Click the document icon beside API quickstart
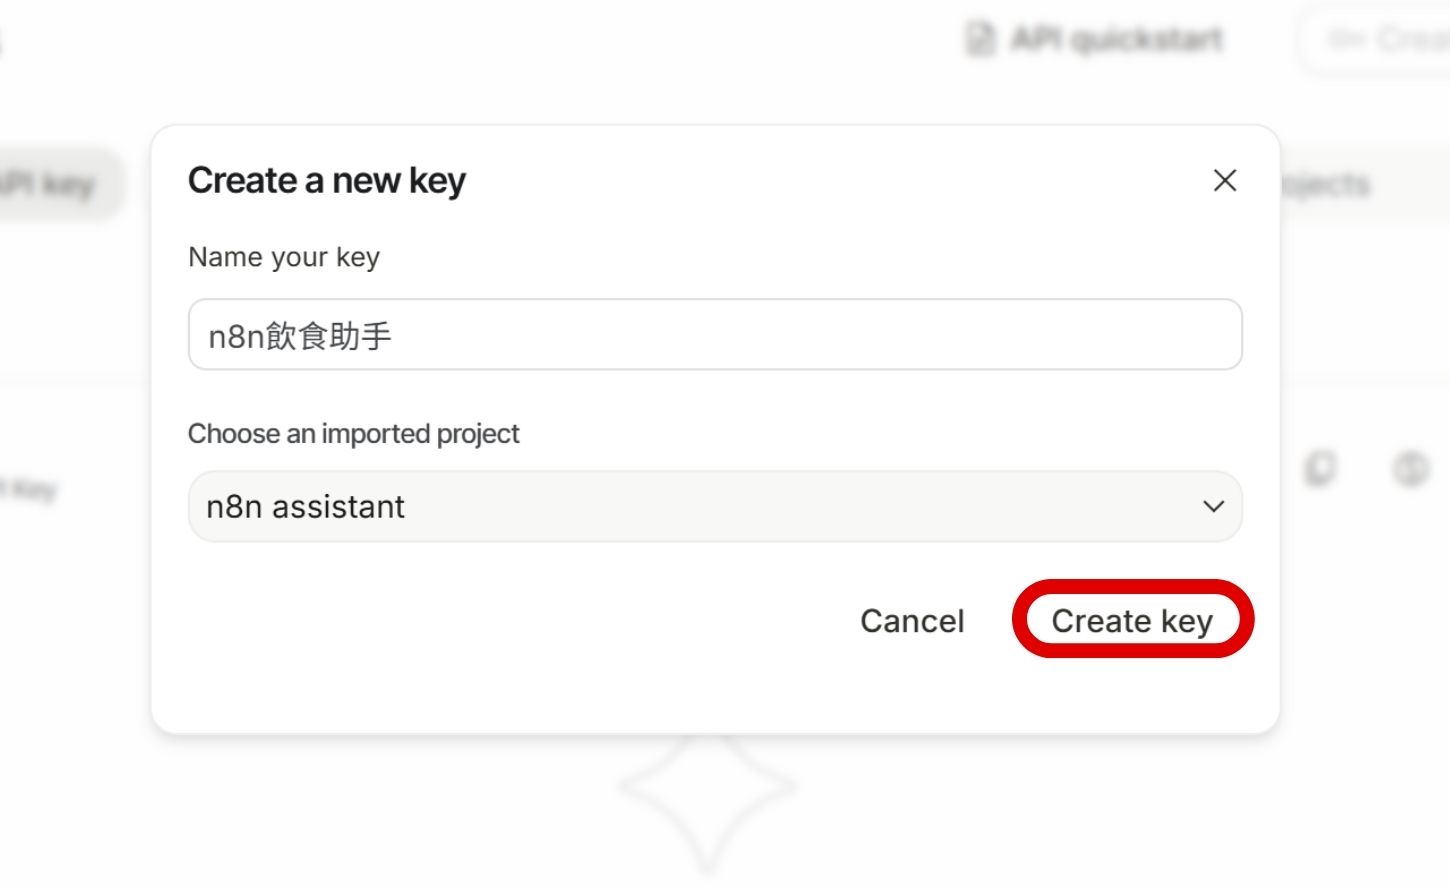1450x890 pixels. point(980,40)
